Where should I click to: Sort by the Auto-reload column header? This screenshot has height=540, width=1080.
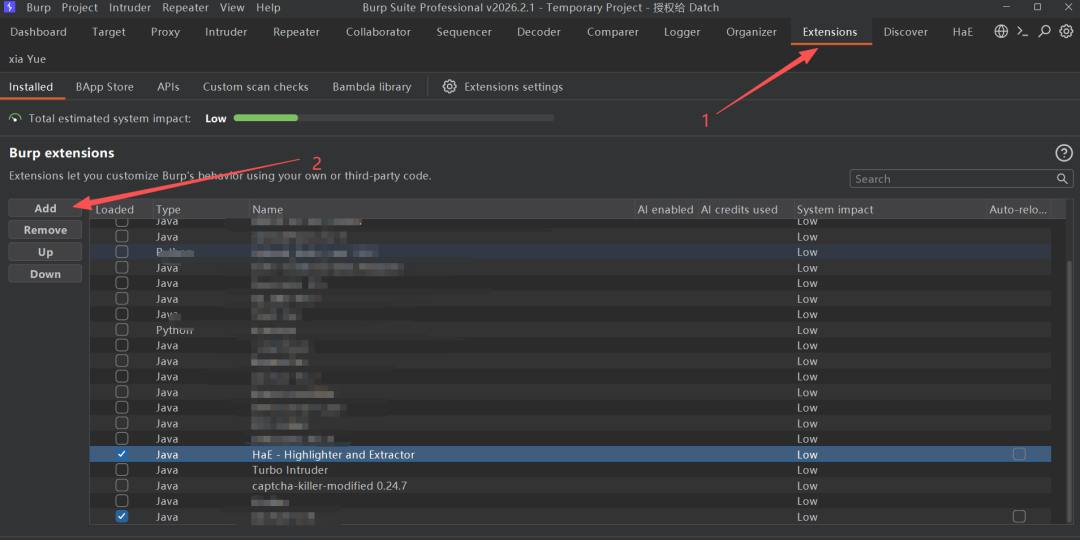click(1019, 209)
